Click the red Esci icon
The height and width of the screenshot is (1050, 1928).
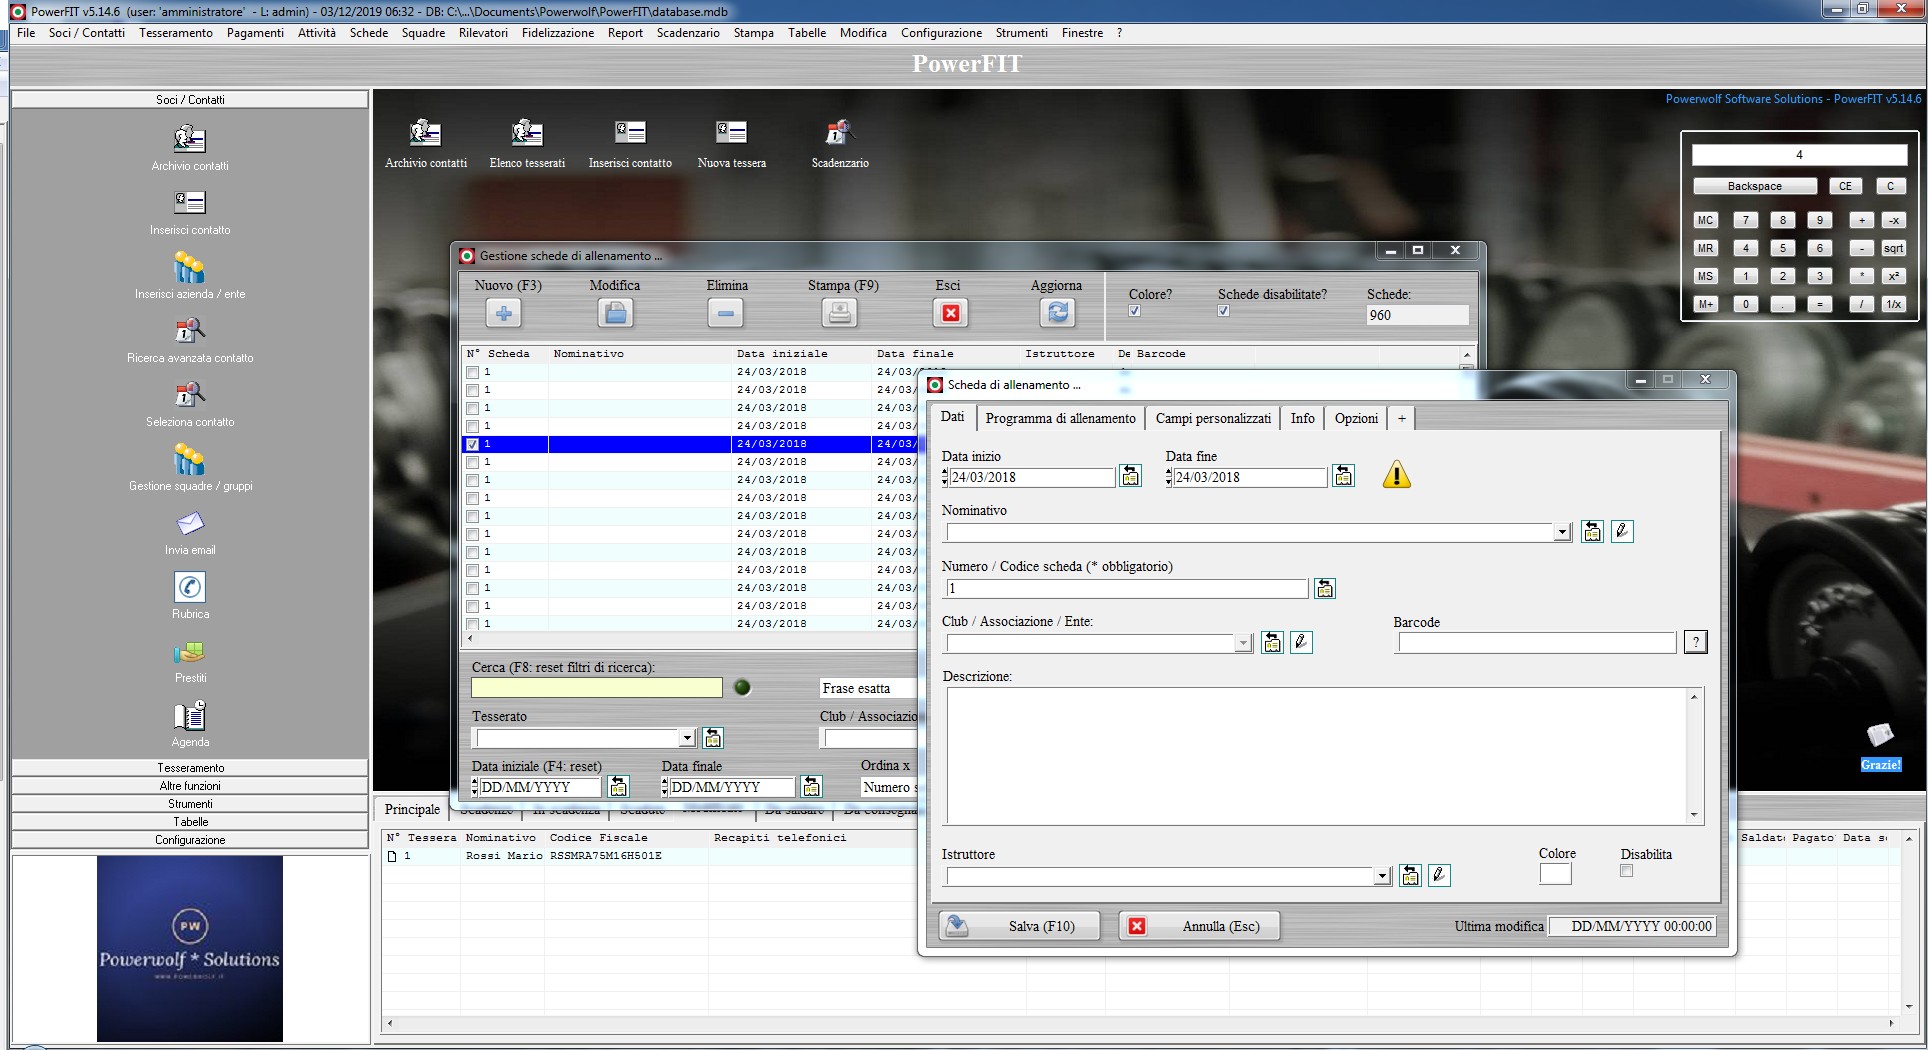click(950, 314)
